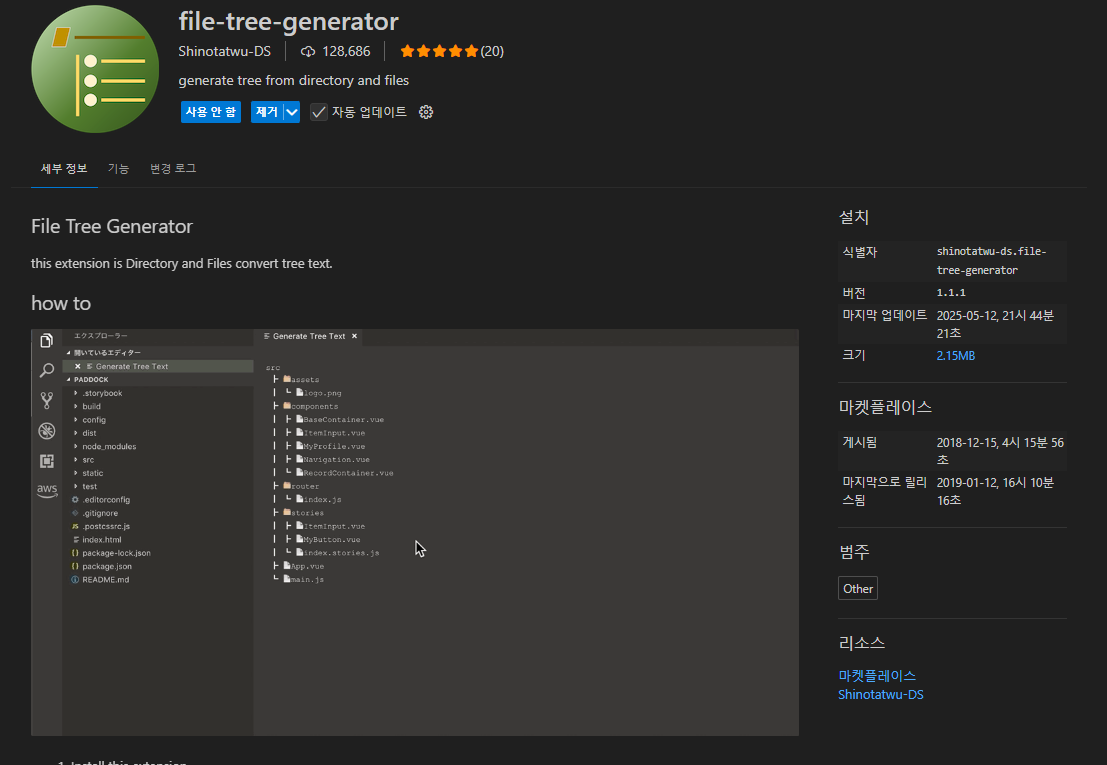This screenshot has height=765, width=1107.
Task: Select the Other category tag
Action: [858, 589]
